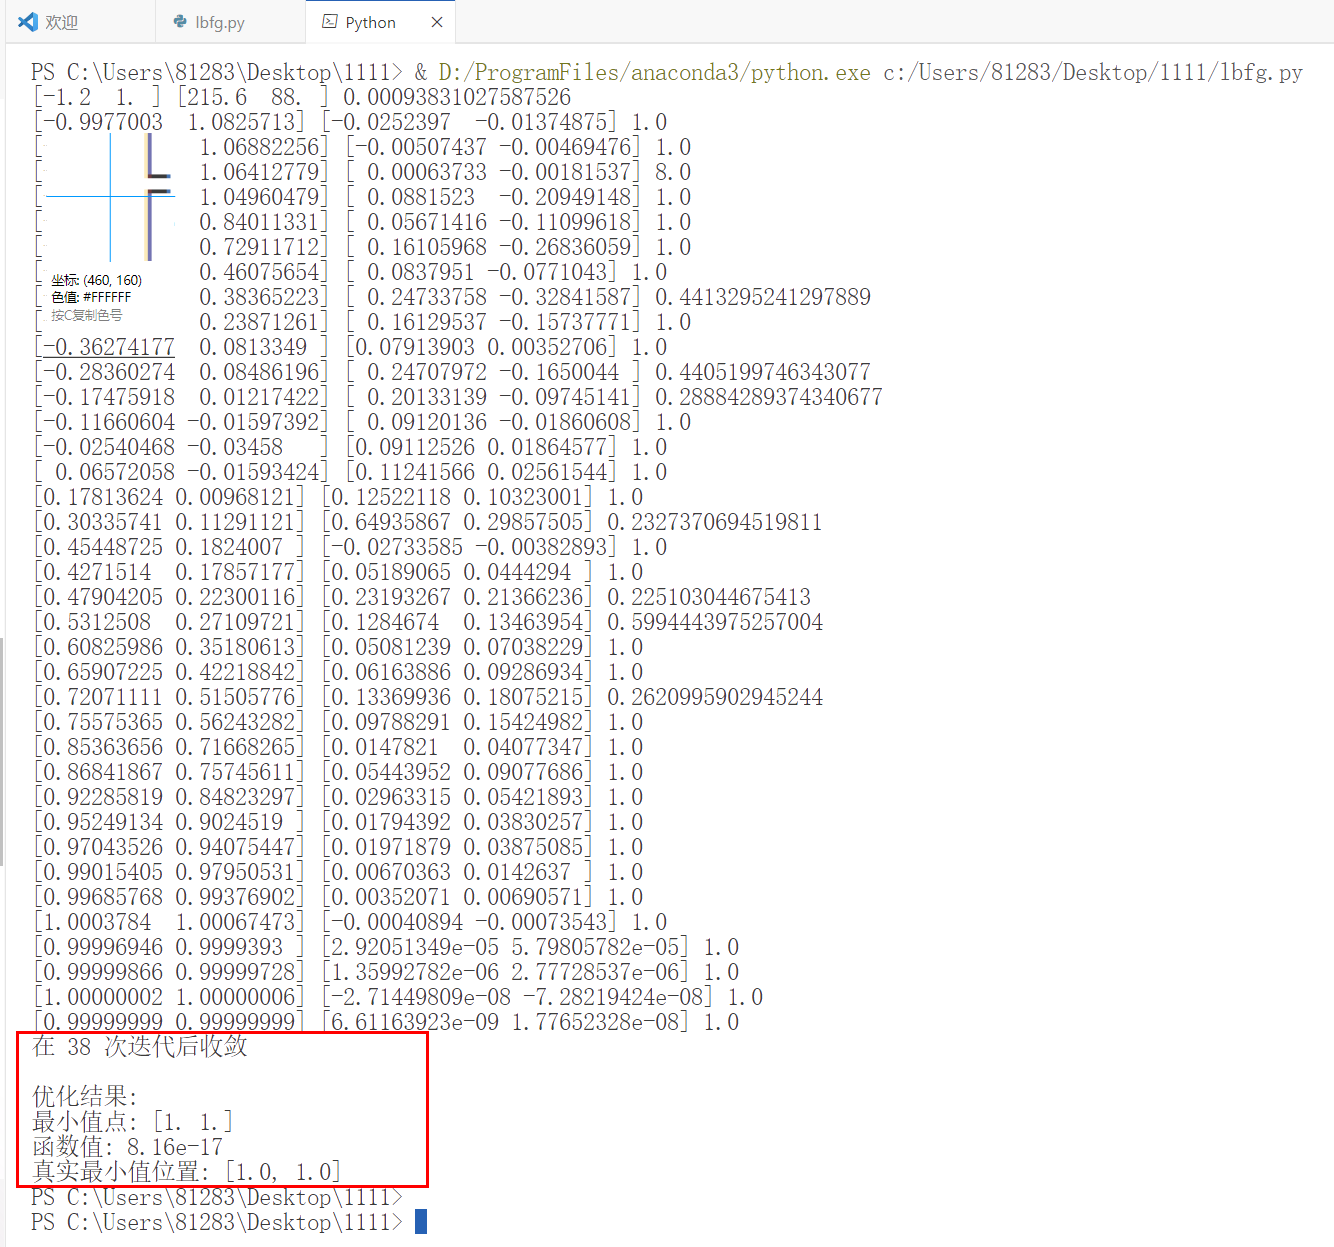
Task: Click the "色值: #FFFFFF" color readout
Action: click(x=91, y=297)
